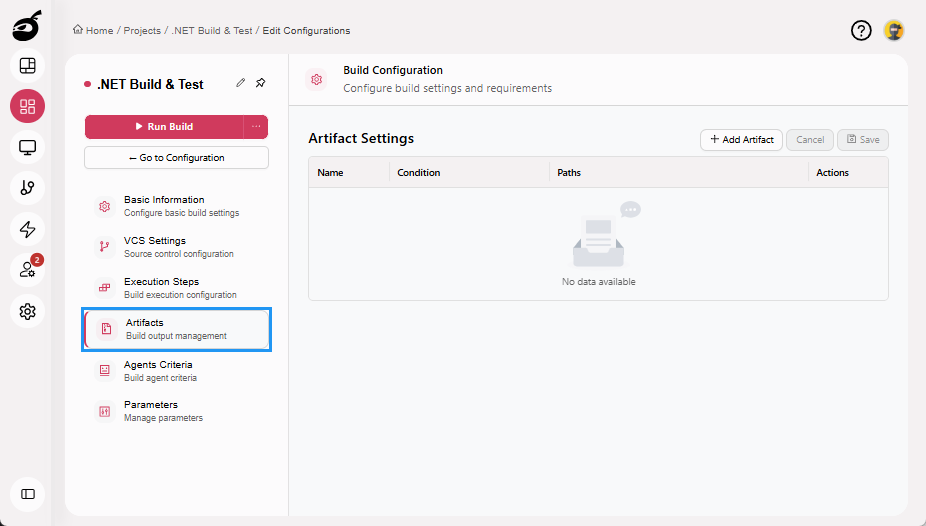Click the Build Configuration header gear icon

click(317, 79)
